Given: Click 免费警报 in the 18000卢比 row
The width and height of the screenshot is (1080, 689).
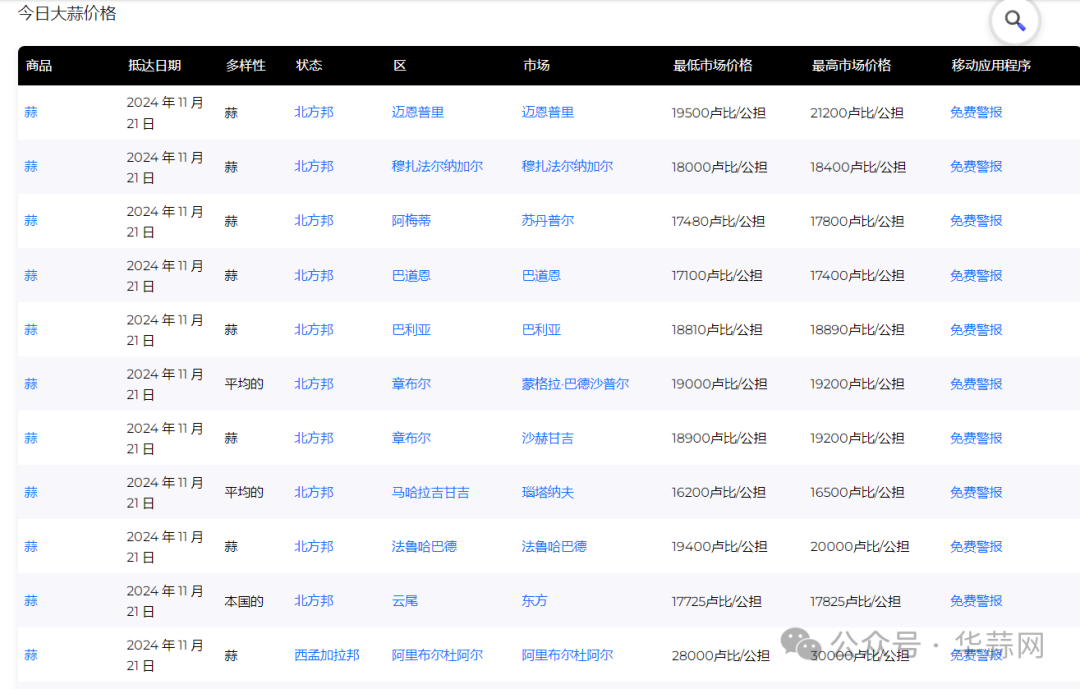Looking at the screenshot, I should click(976, 166).
